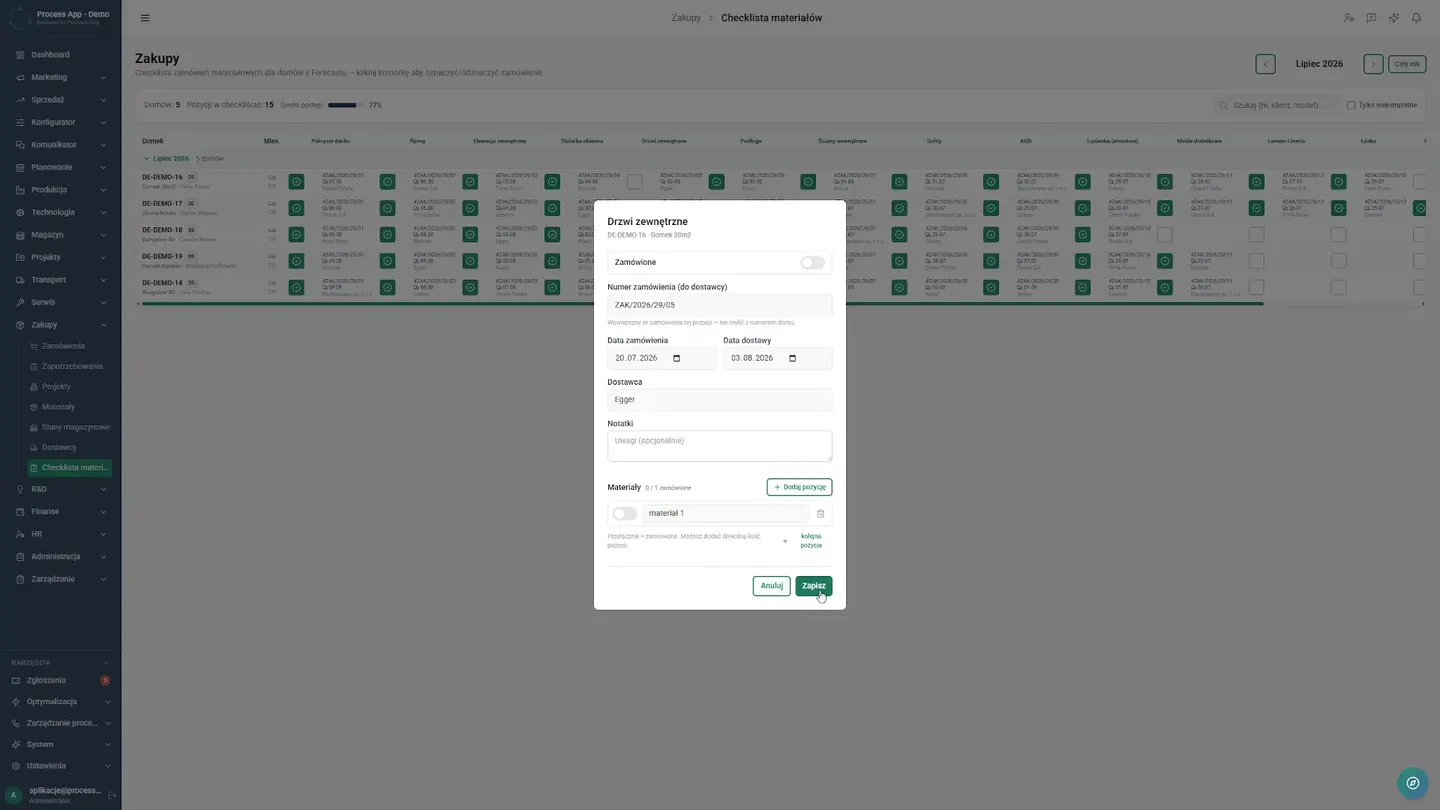This screenshot has height=810, width=1440.
Task: Expand the Serwis sidebar chevron
Action: [x=103, y=302]
